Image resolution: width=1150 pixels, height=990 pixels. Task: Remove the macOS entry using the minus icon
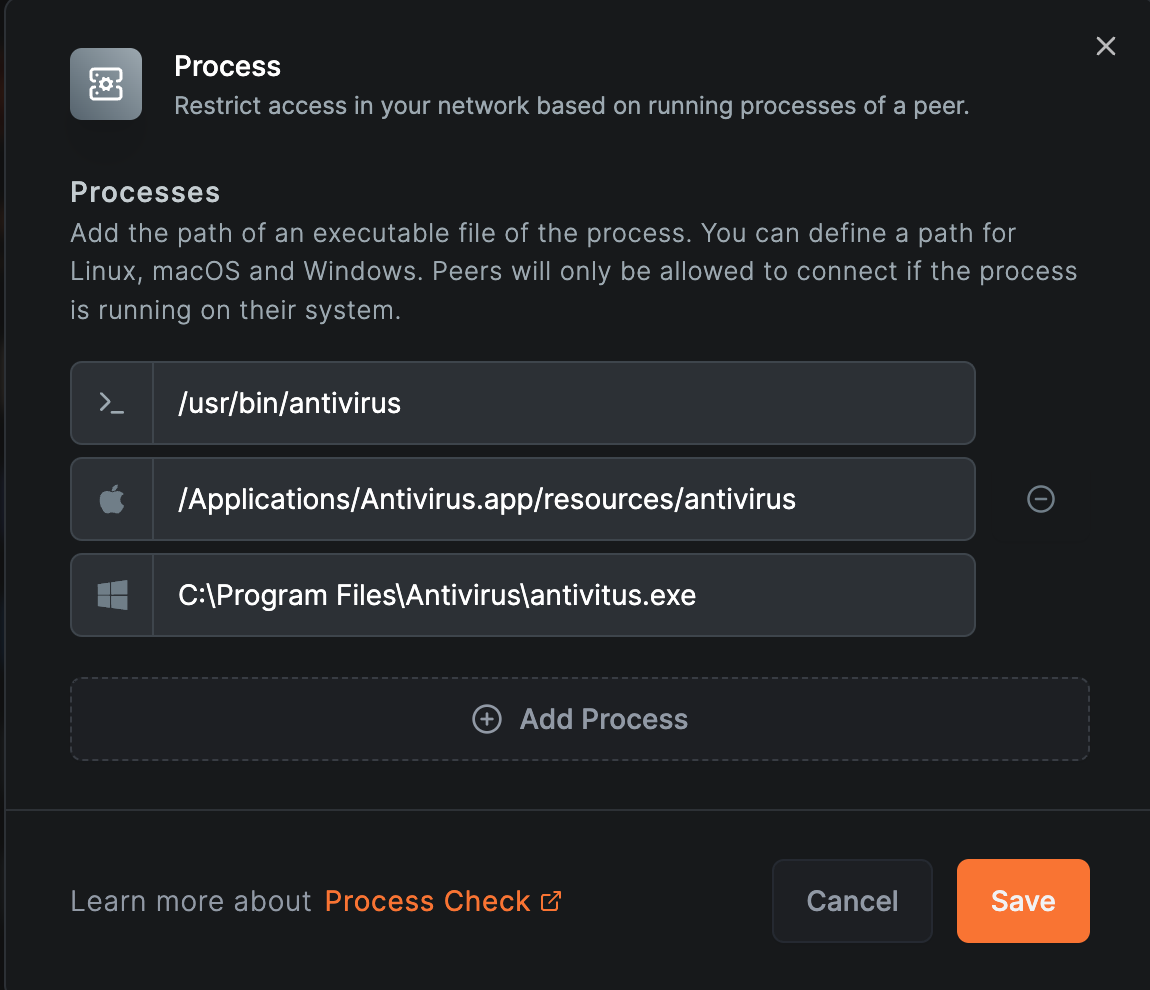click(x=1040, y=499)
